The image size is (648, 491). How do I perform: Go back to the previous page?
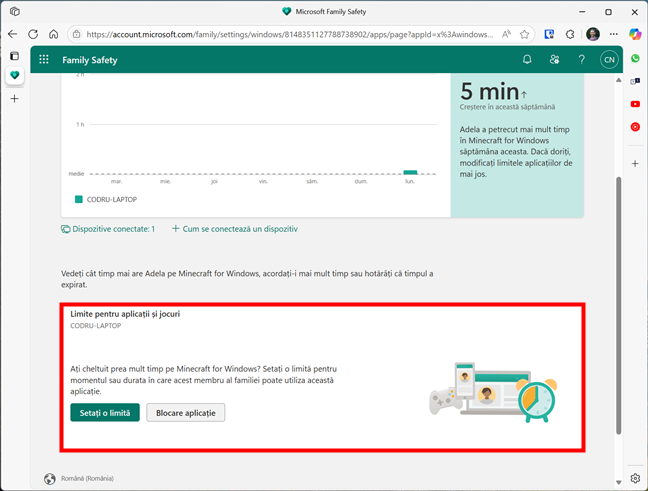(13, 34)
